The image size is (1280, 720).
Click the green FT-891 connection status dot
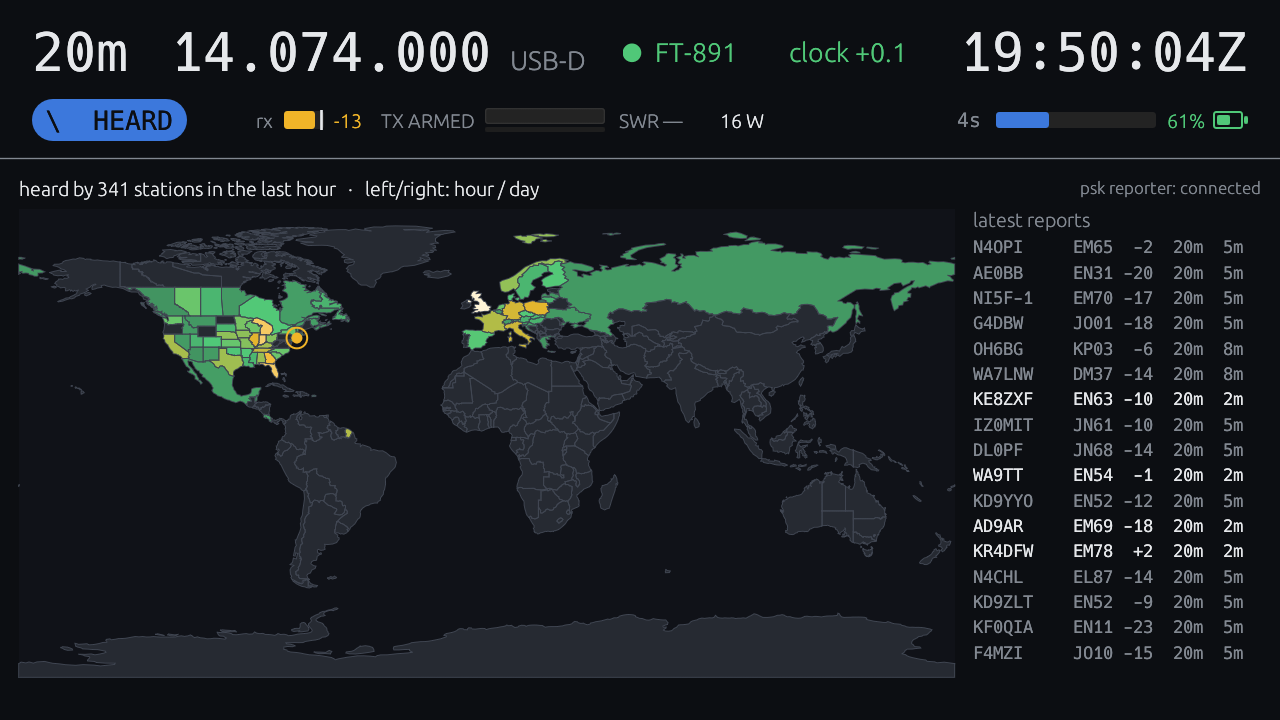click(x=632, y=53)
